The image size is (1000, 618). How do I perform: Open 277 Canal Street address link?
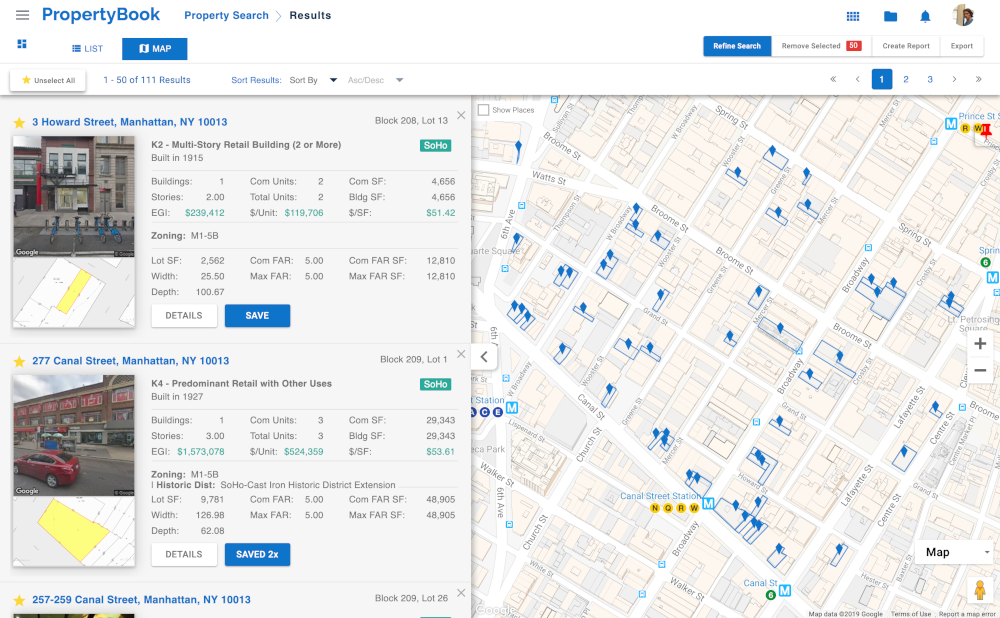coord(131,361)
